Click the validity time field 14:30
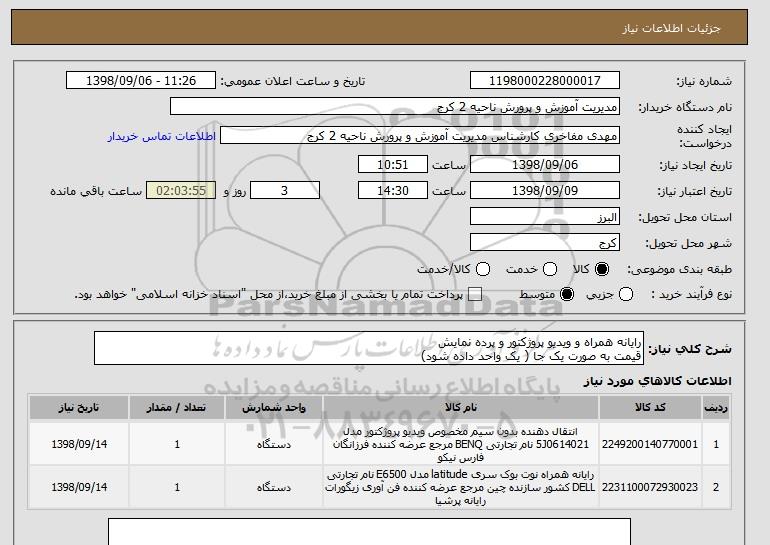This screenshot has height=545, width=770. [393, 191]
